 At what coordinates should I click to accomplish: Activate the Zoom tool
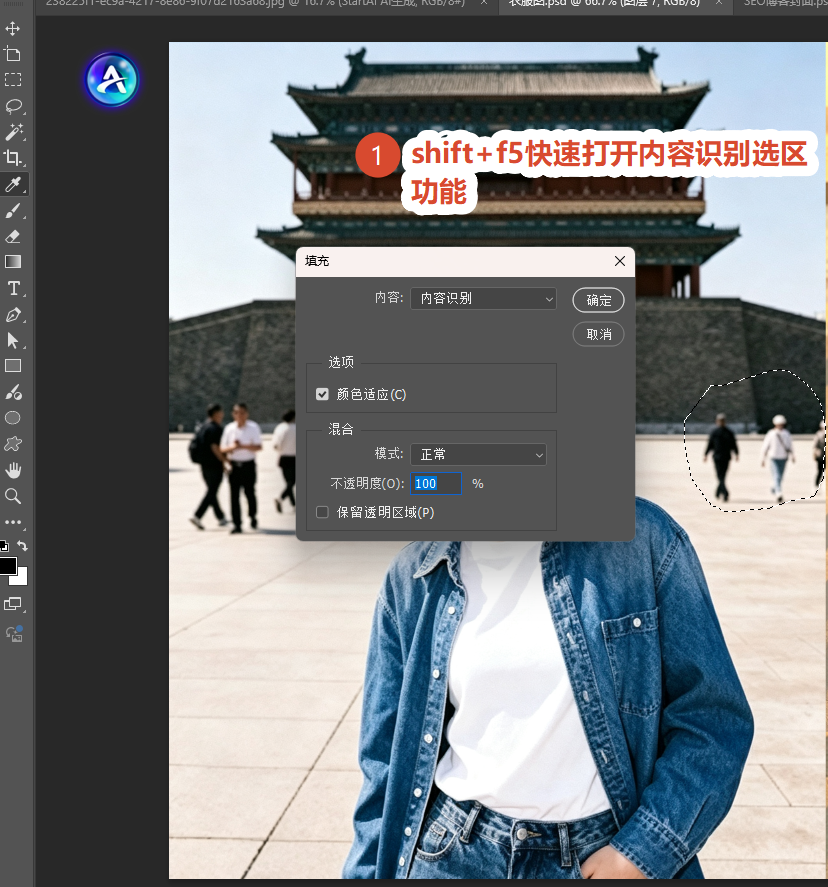pyautogui.click(x=13, y=496)
